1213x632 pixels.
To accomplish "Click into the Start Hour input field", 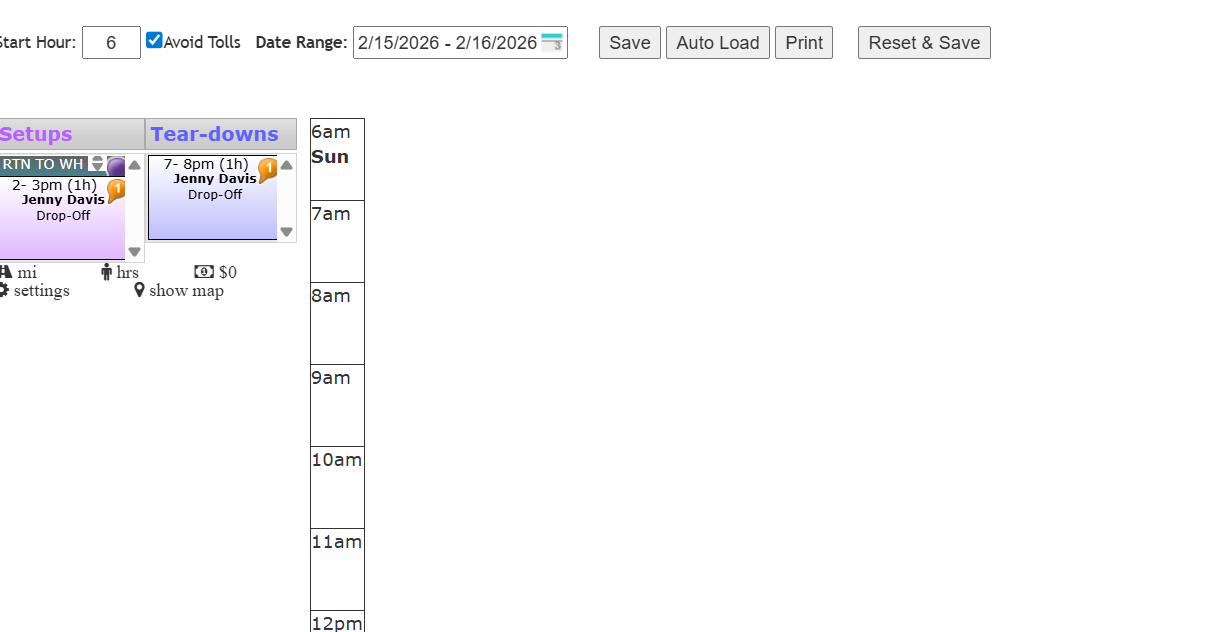I will [111, 43].
